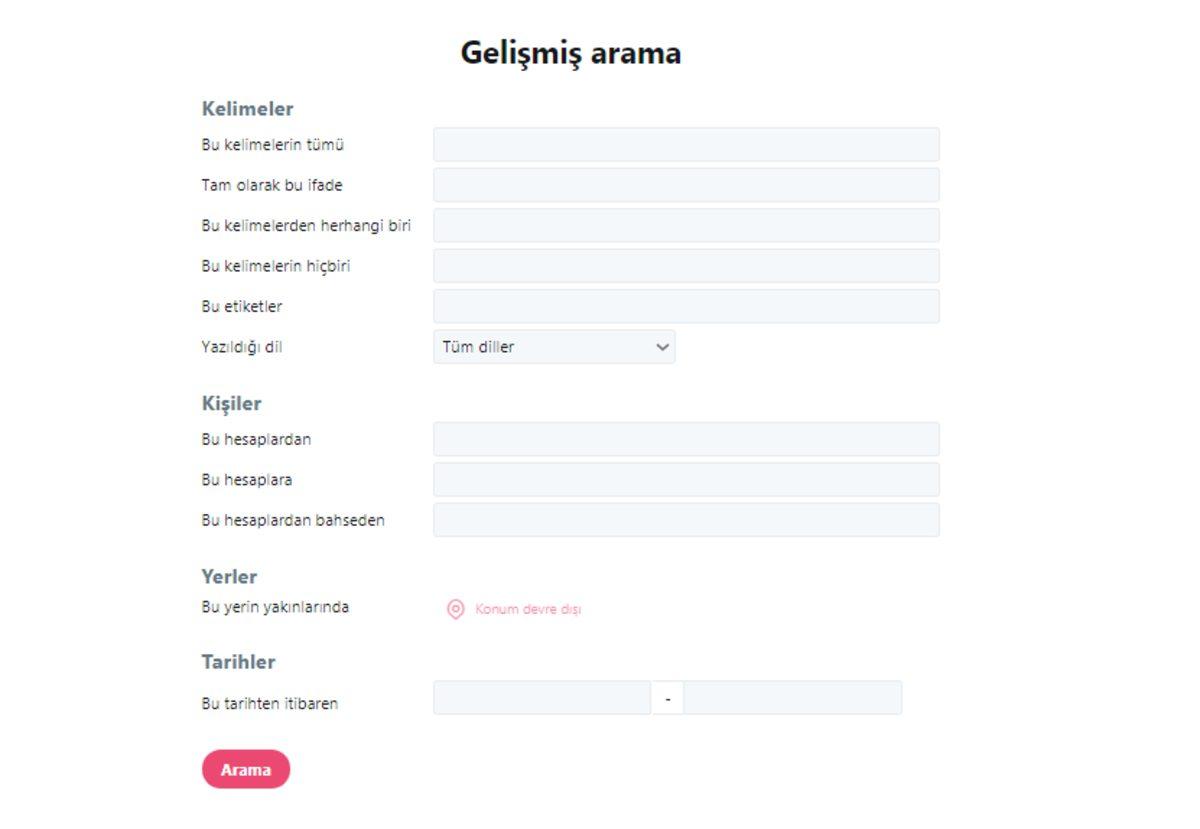The image size is (1200, 829).
Task: Click the Arama search button
Action: [246, 769]
